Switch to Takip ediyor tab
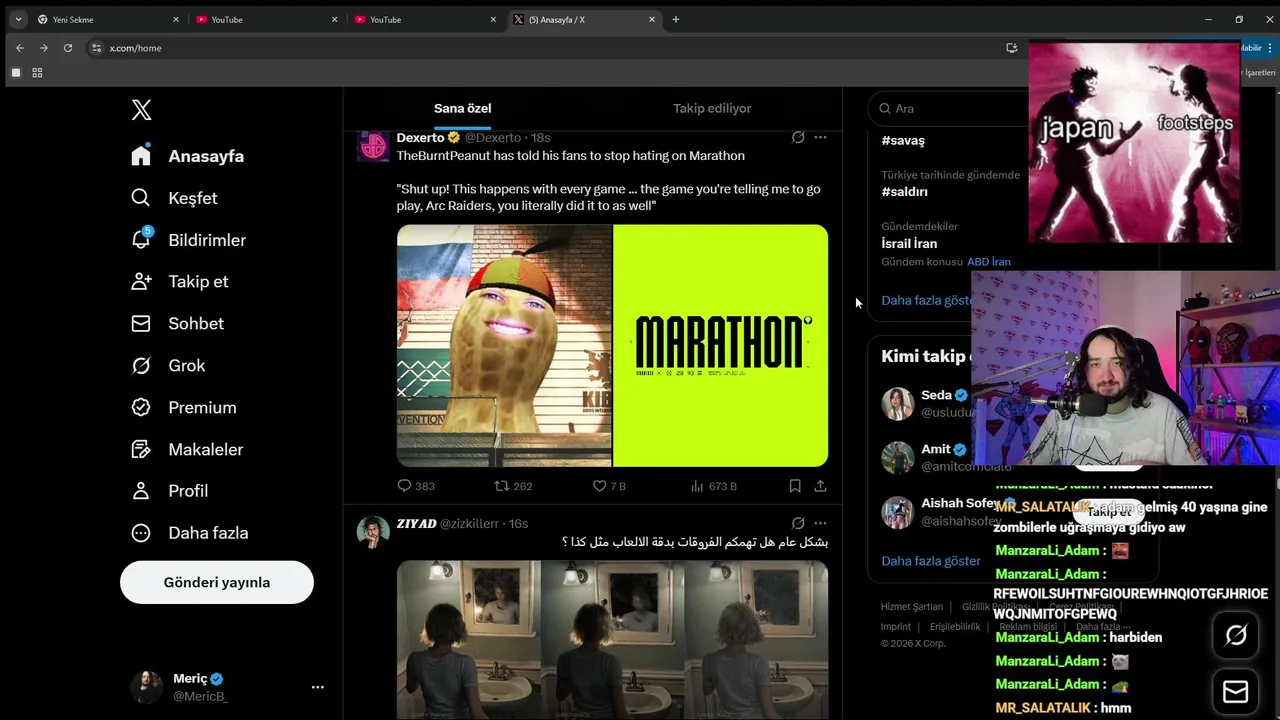The width and height of the screenshot is (1280, 720). tap(712, 108)
